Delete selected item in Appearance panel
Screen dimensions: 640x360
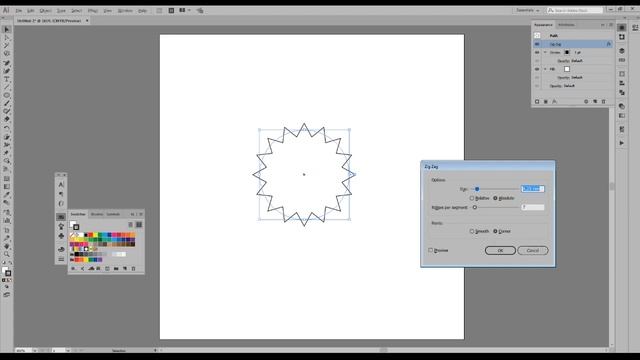(x=604, y=102)
